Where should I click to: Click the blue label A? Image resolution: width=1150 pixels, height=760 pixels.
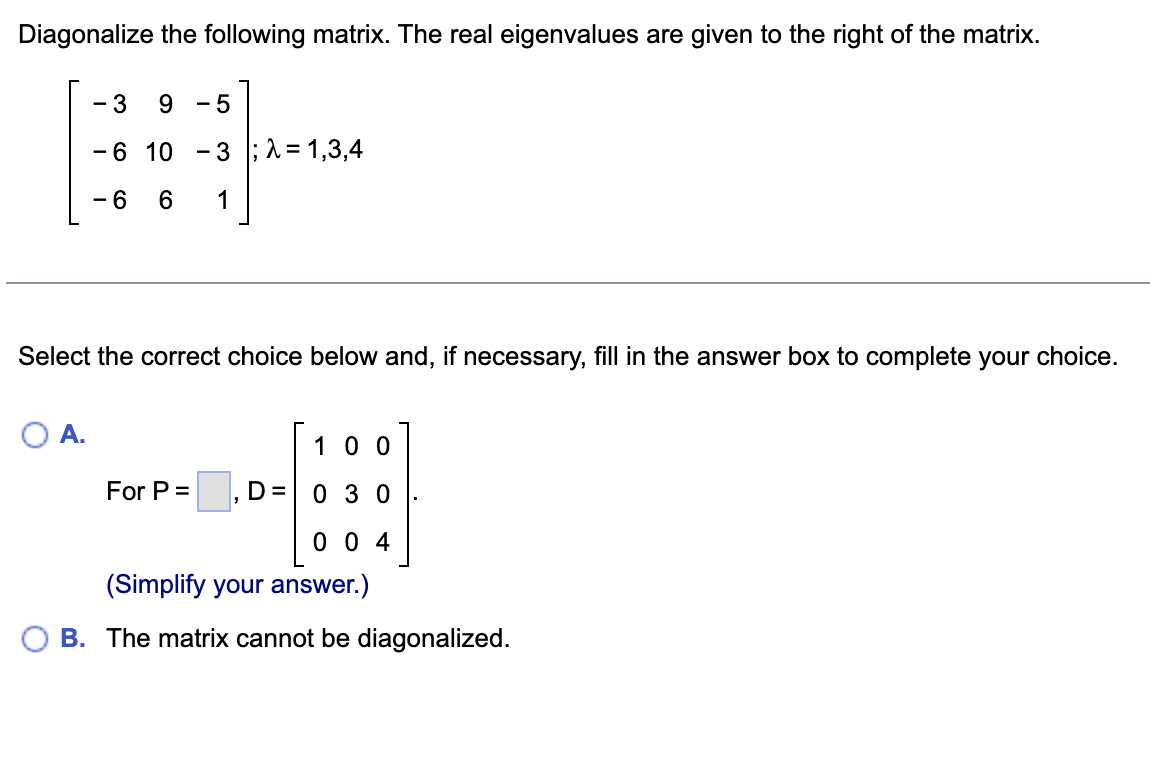(x=68, y=430)
